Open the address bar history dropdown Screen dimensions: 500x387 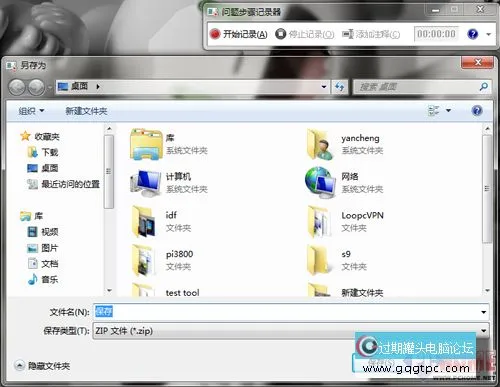[x=324, y=87]
